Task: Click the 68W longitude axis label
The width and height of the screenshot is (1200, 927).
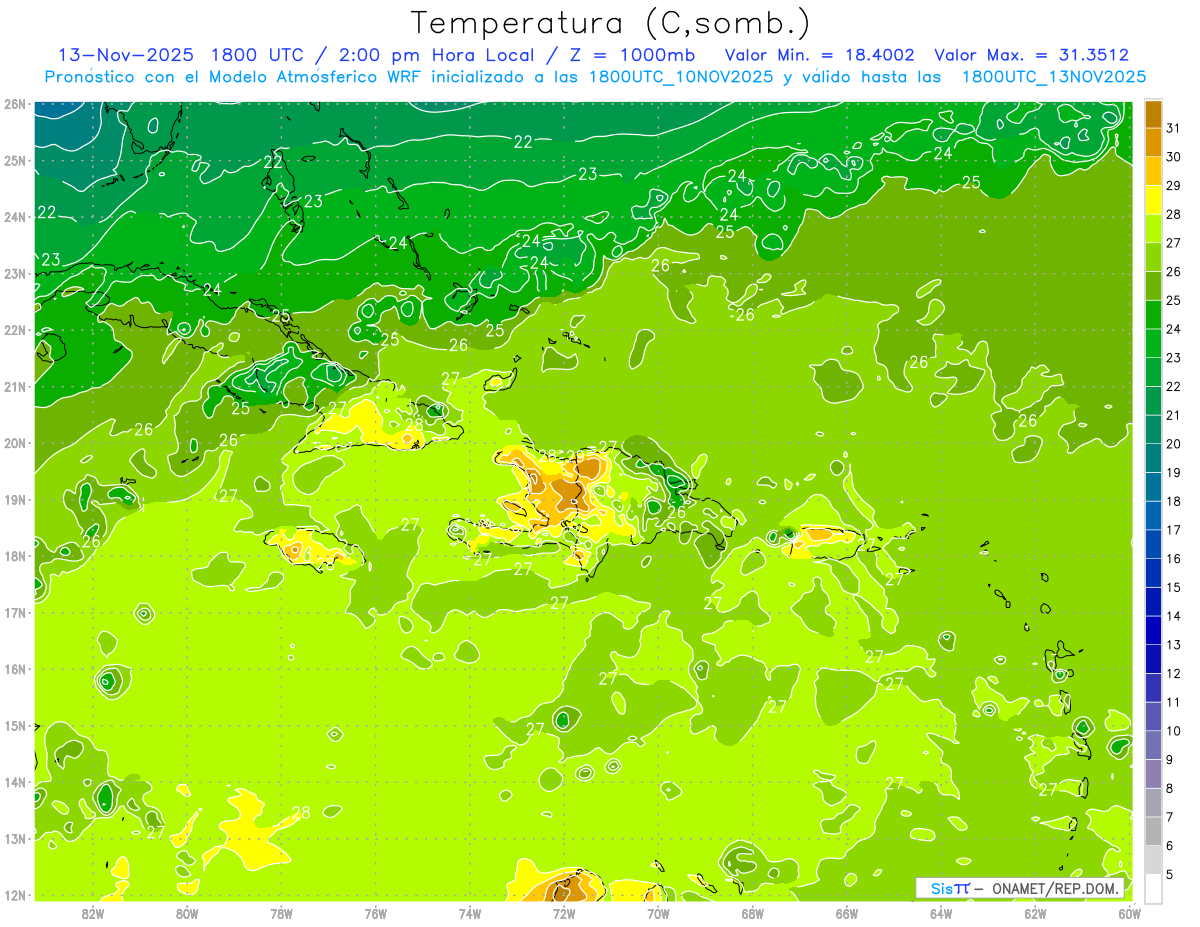Action: (x=753, y=913)
